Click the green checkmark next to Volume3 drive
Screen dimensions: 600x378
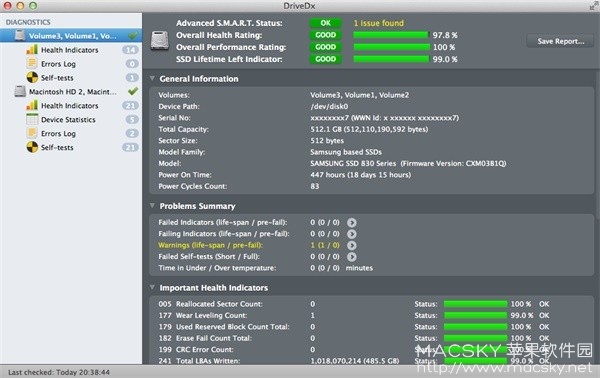coord(133,36)
